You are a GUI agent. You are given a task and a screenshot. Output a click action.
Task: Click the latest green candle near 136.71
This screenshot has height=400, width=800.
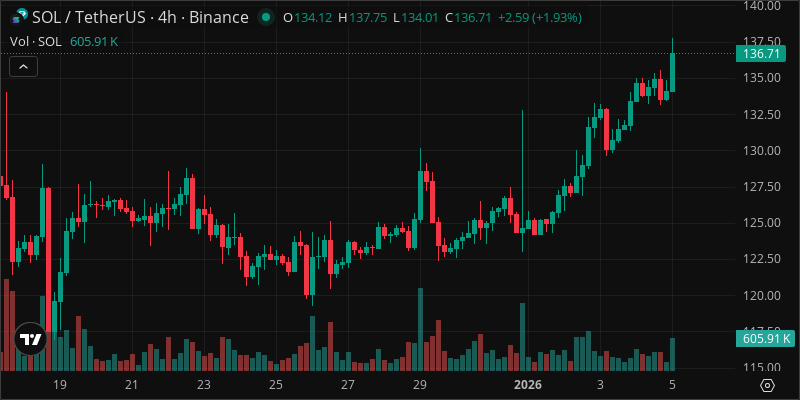pos(672,72)
